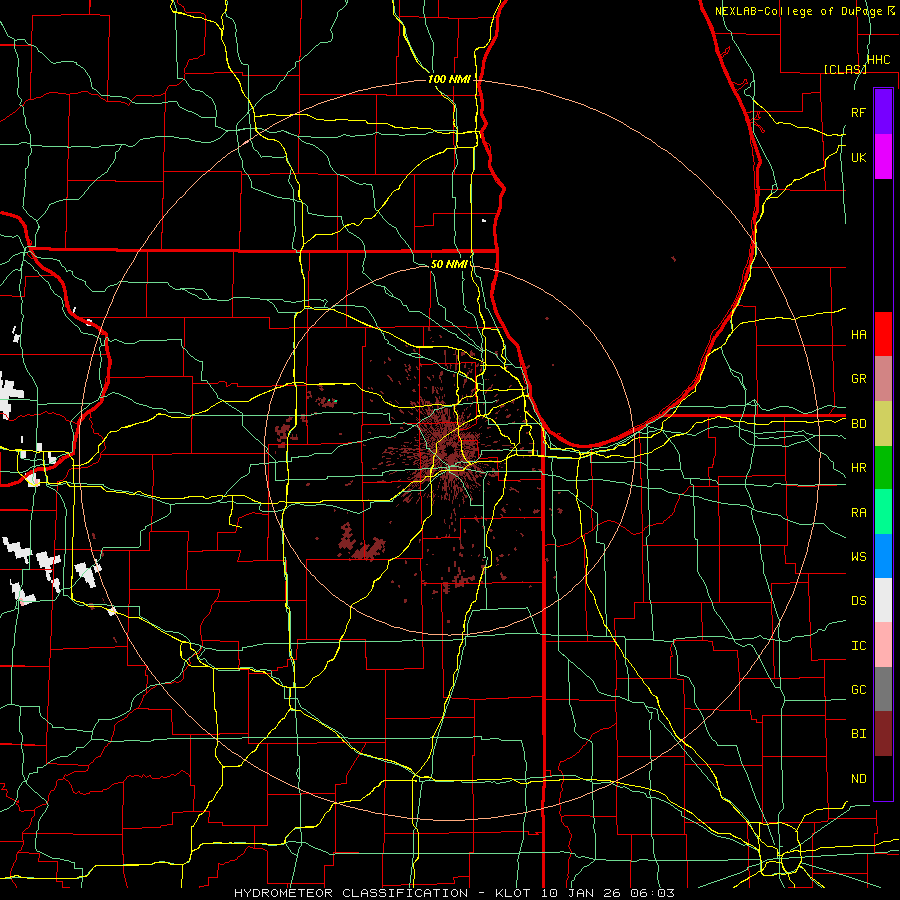The height and width of the screenshot is (900, 900).
Task: Click the BD legend label
Action: (x=858, y=423)
